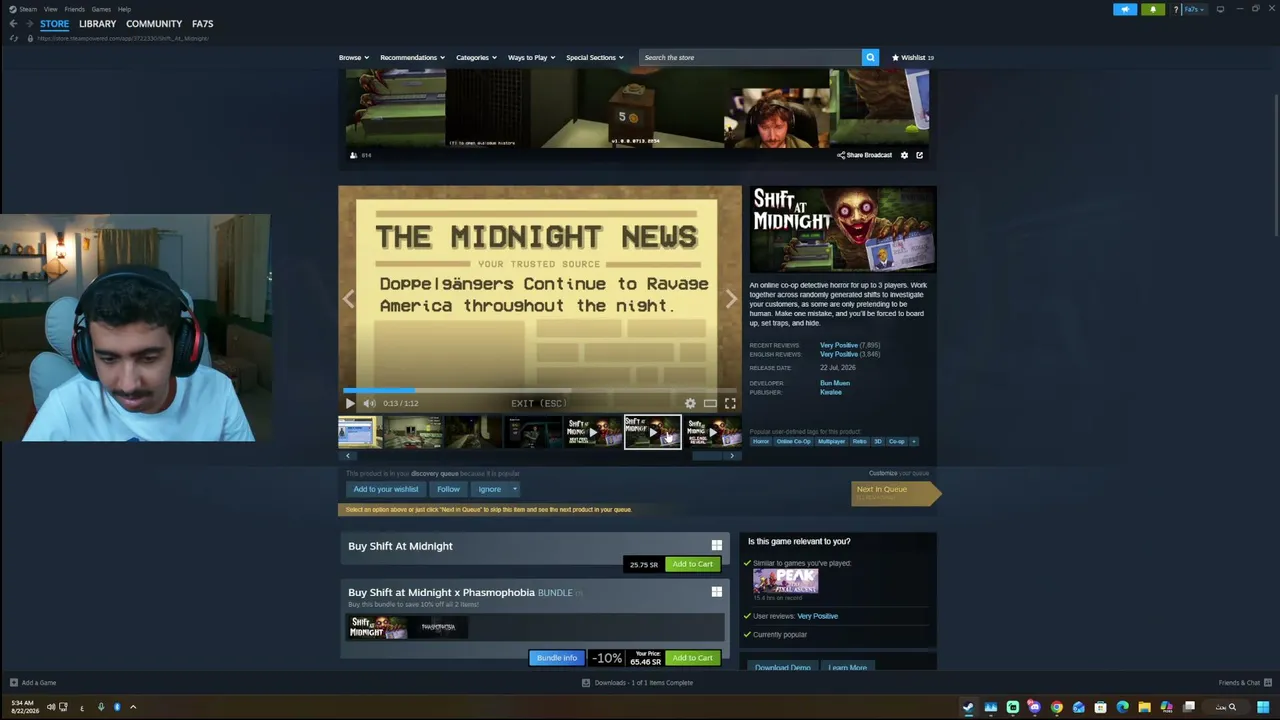Expand the Categories menu

coord(476,57)
